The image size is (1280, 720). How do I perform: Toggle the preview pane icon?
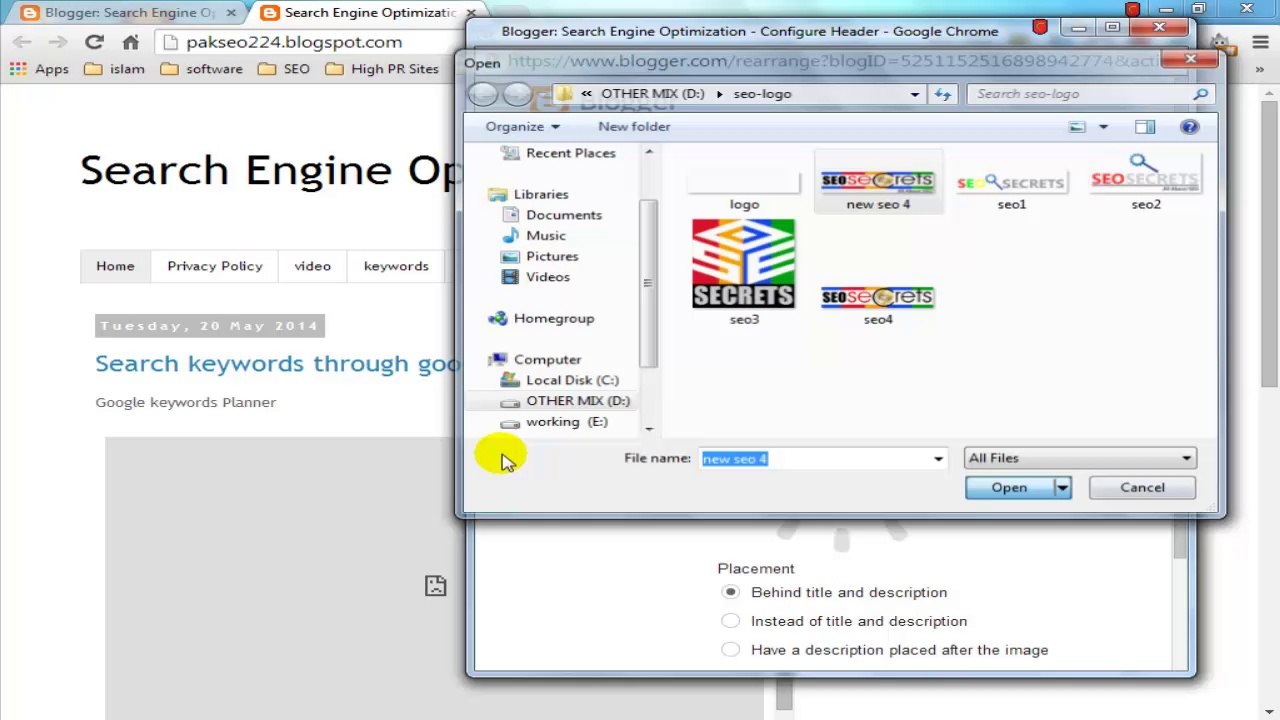(x=1145, y=127)
